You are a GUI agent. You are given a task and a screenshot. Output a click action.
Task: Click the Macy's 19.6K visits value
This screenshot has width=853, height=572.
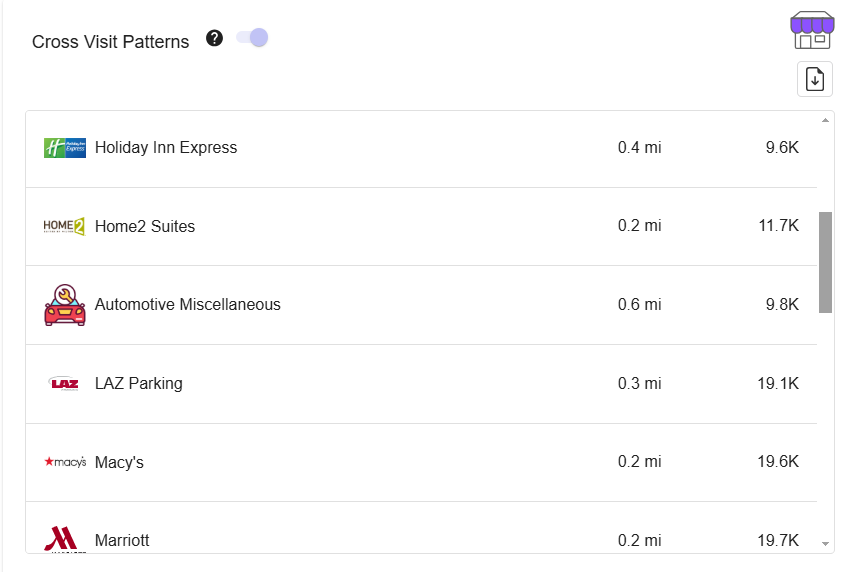click(778, 462)
